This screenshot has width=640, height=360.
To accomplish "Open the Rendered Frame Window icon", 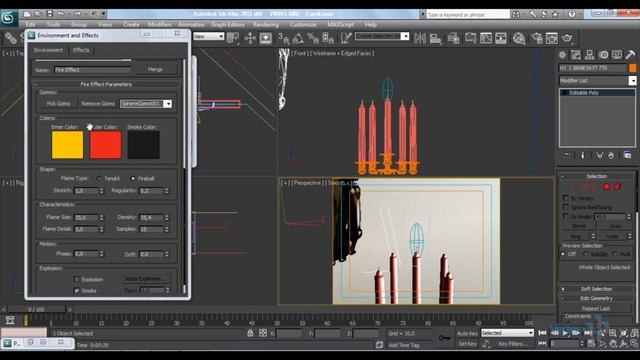I will coord(551,38).
